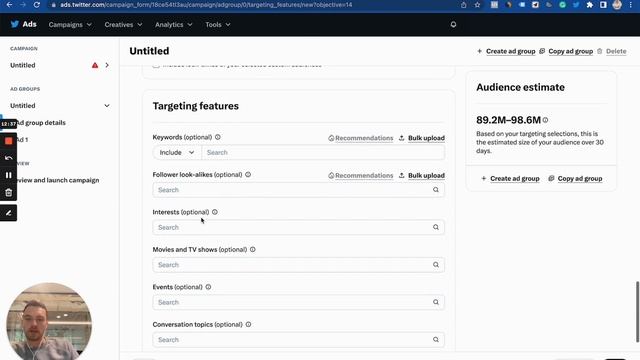Click the Twitter Ads bird logo
Image resolution: width=640 pixels, height=360 pixels.
point(15,24)
